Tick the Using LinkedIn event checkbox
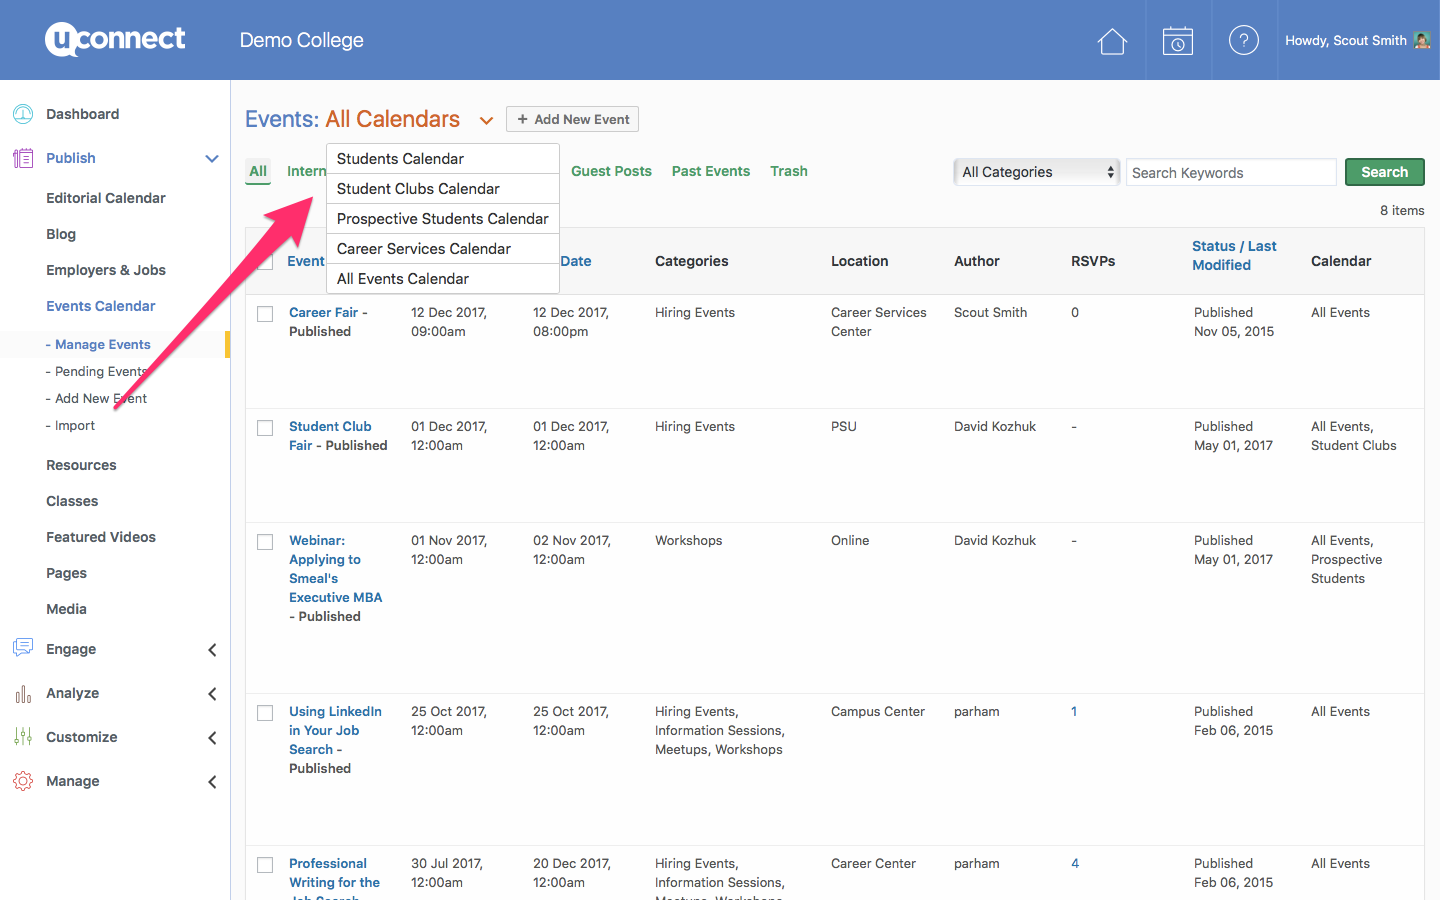 [x=265, y=713]
